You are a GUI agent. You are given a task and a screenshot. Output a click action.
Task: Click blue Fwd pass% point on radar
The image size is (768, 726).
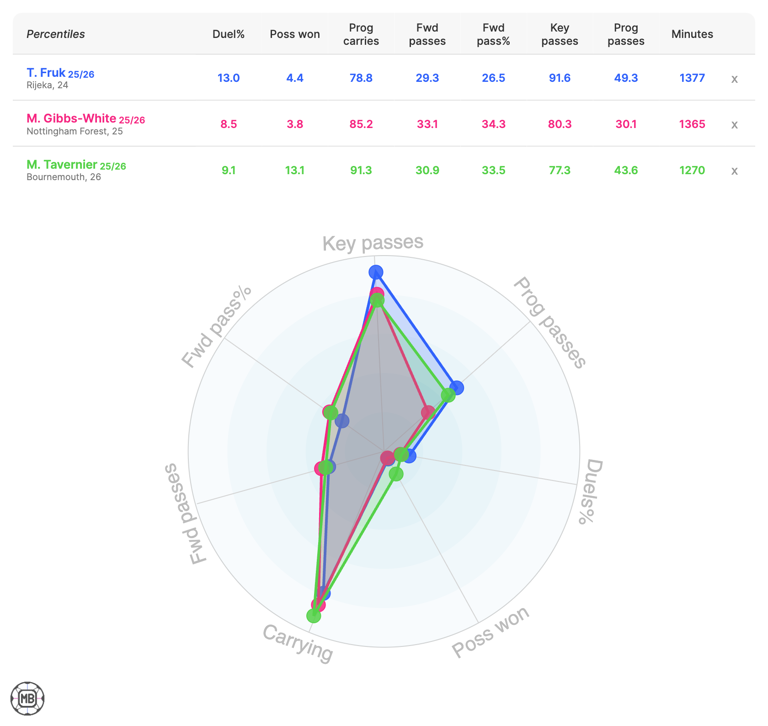[342, 420]
